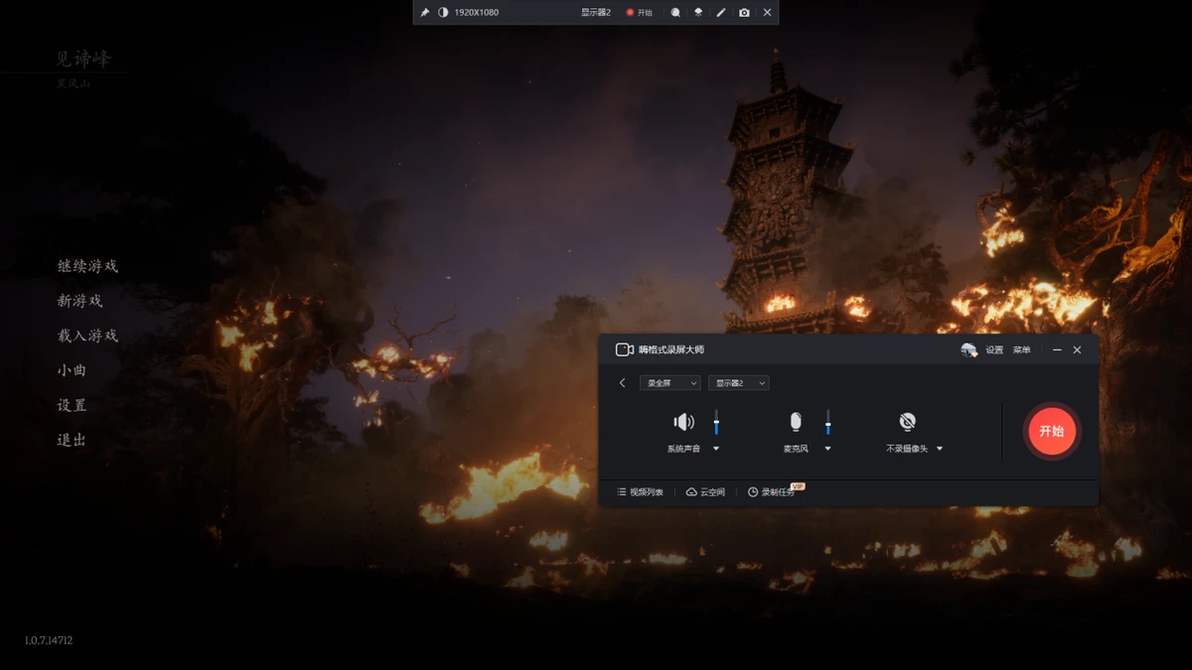Click the 不录摄像头 label
Viewport: 1192px width, 670px height.
click(x=907, y=449)
